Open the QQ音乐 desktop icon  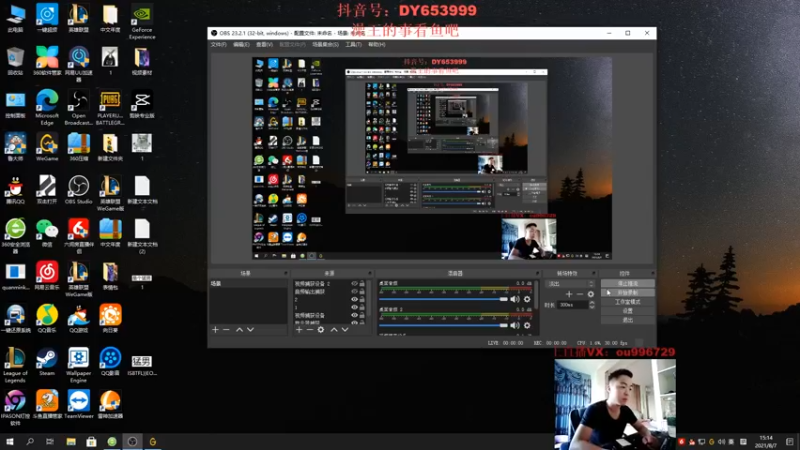tap(47, 318)
